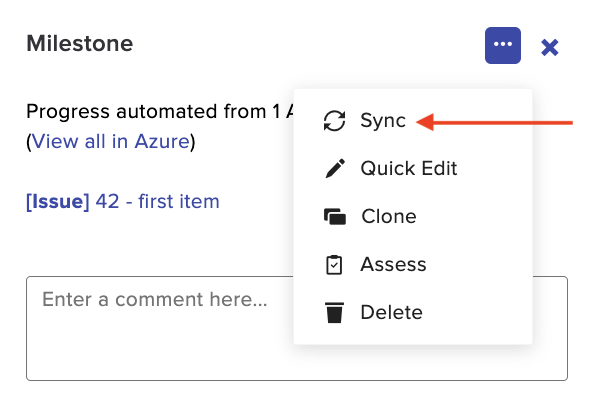This screenshot has width=592, height=402.
Task: Choose Quick Edit from the menu
Action: click(409, 169)
